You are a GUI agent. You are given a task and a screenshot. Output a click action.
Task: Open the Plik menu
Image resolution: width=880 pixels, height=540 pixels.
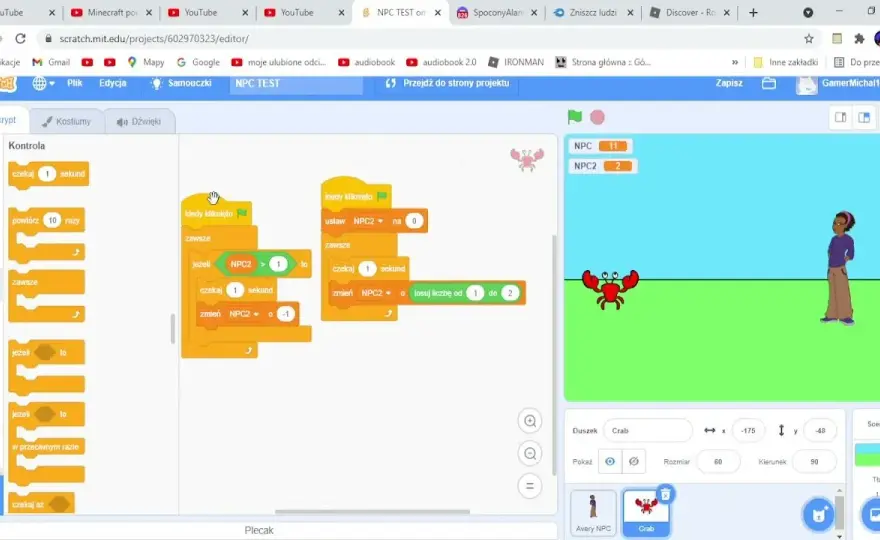pyautogui.click(x=75, y=83)
